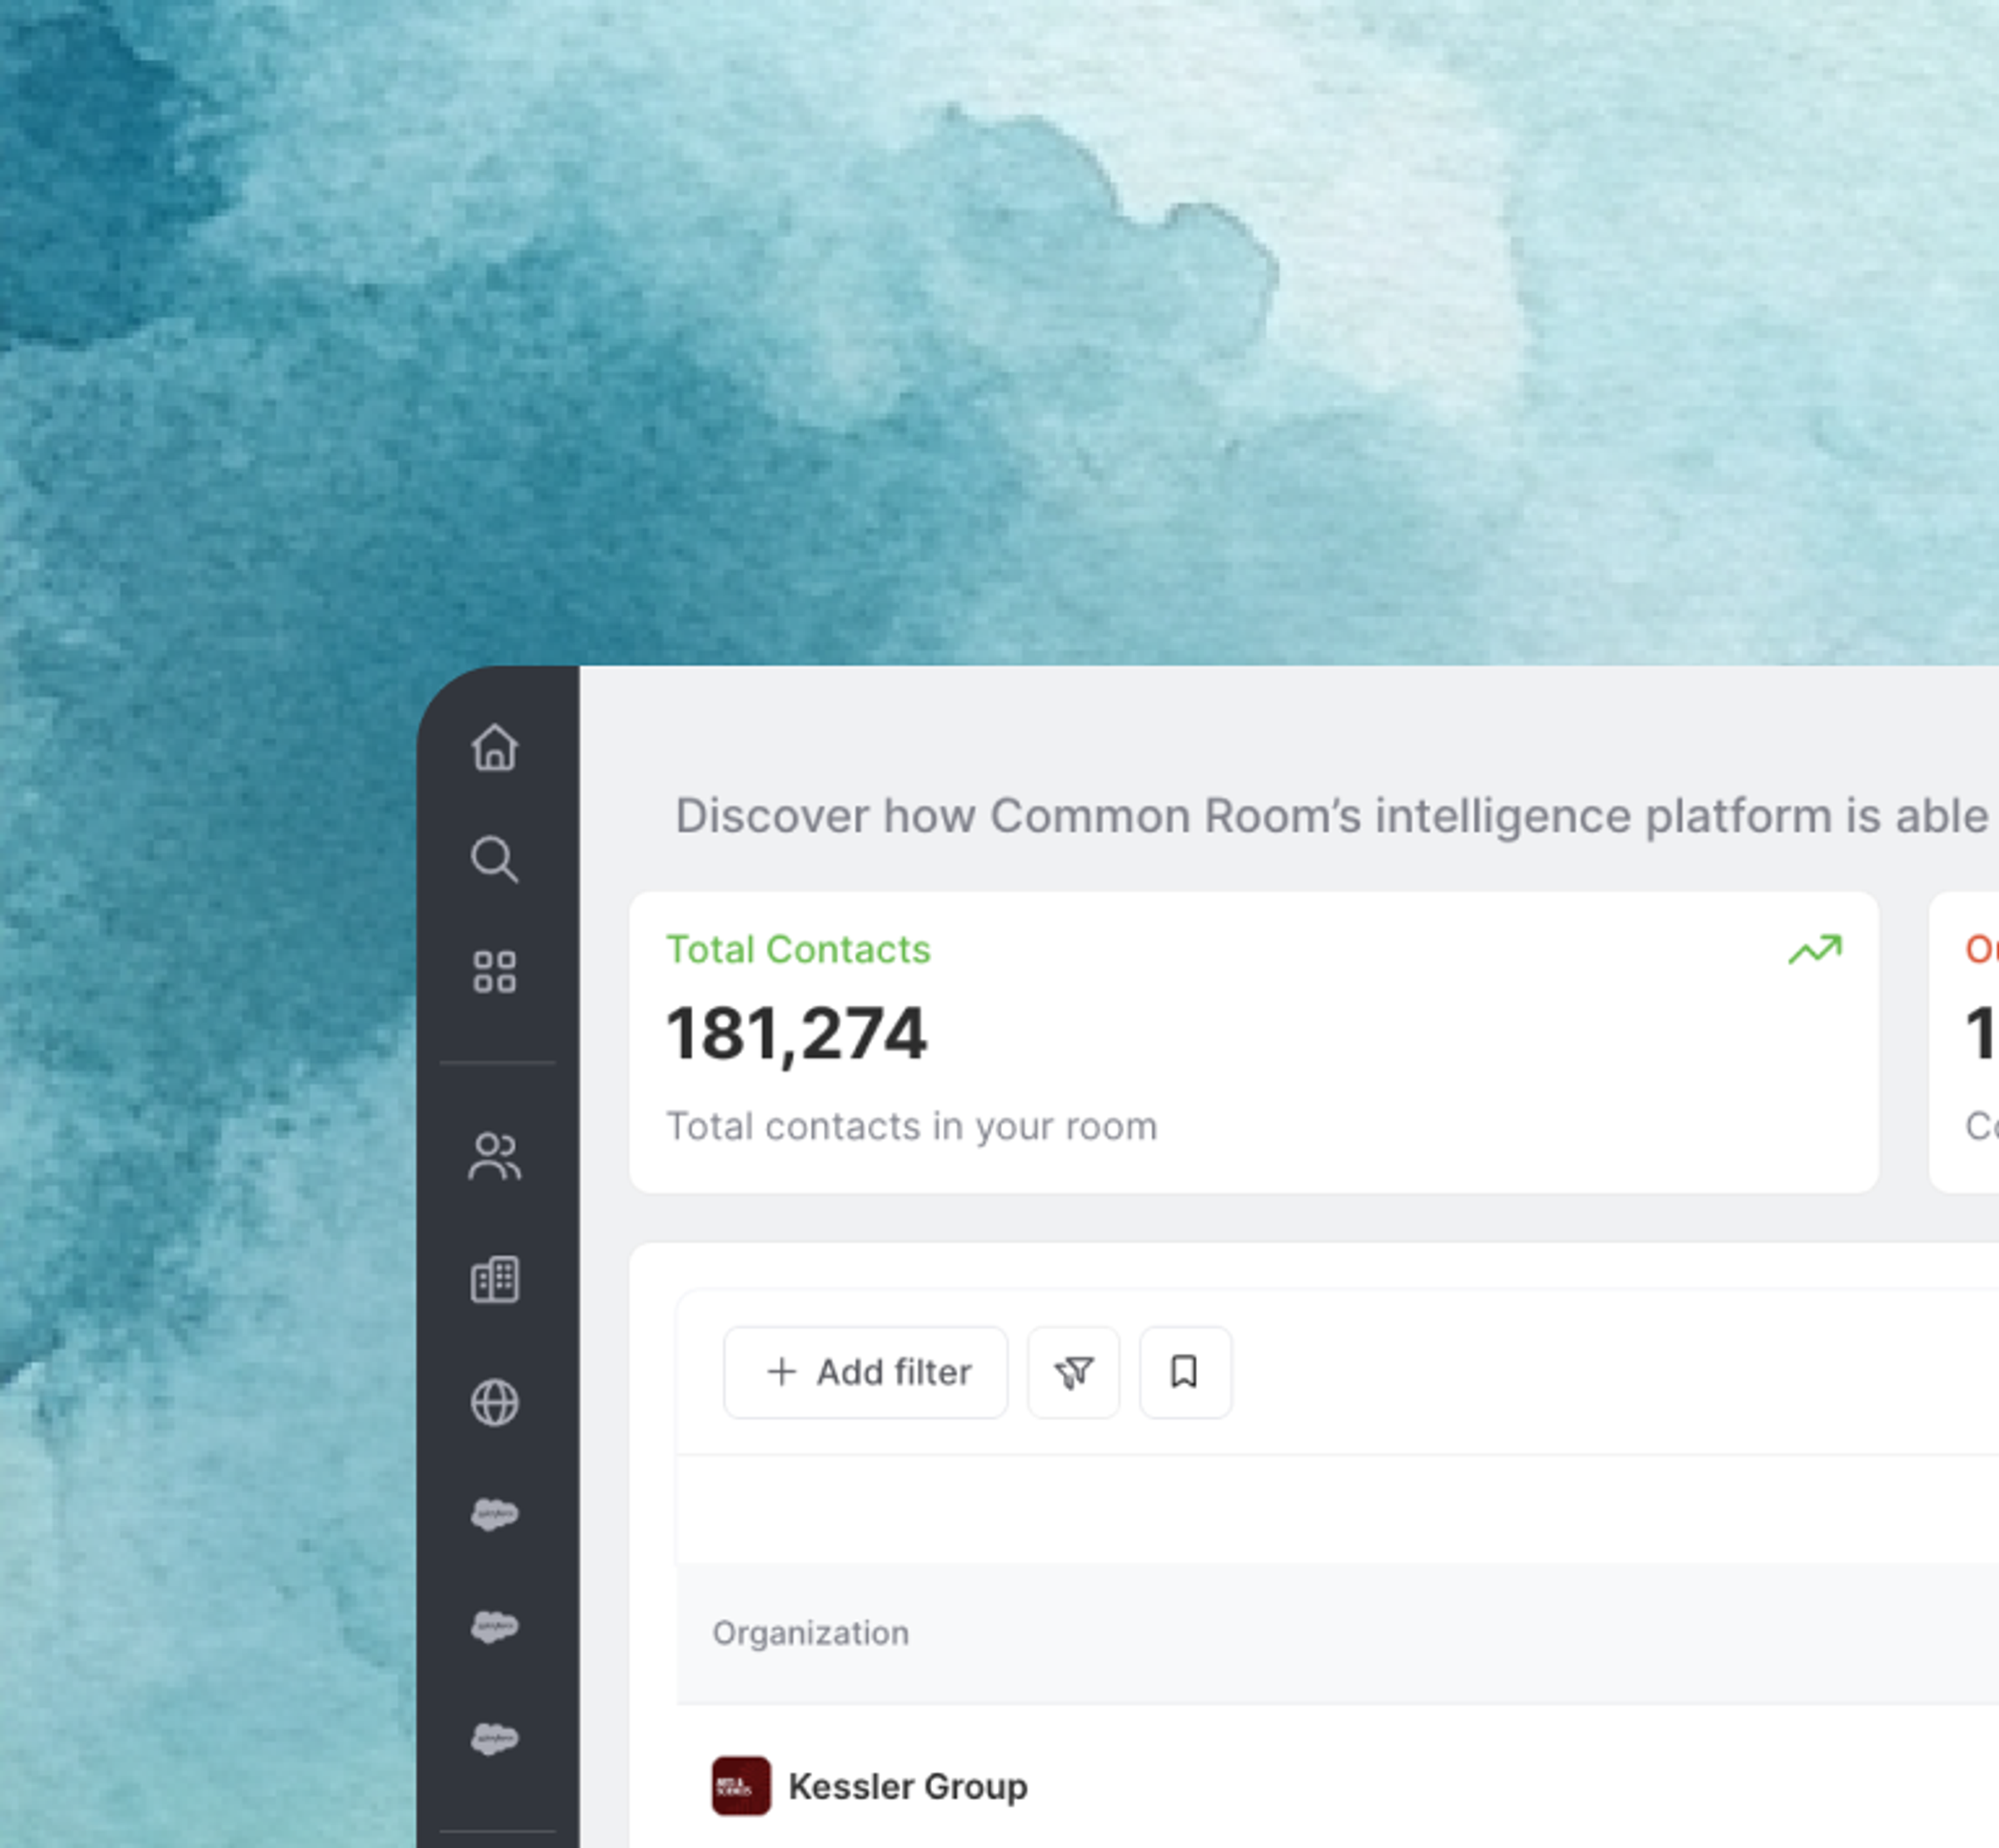This screenshot has height=1848, width=1999.
Task: Click the funnel filter icon button
Action: pyautogui.click(x=1074, y=1372)
